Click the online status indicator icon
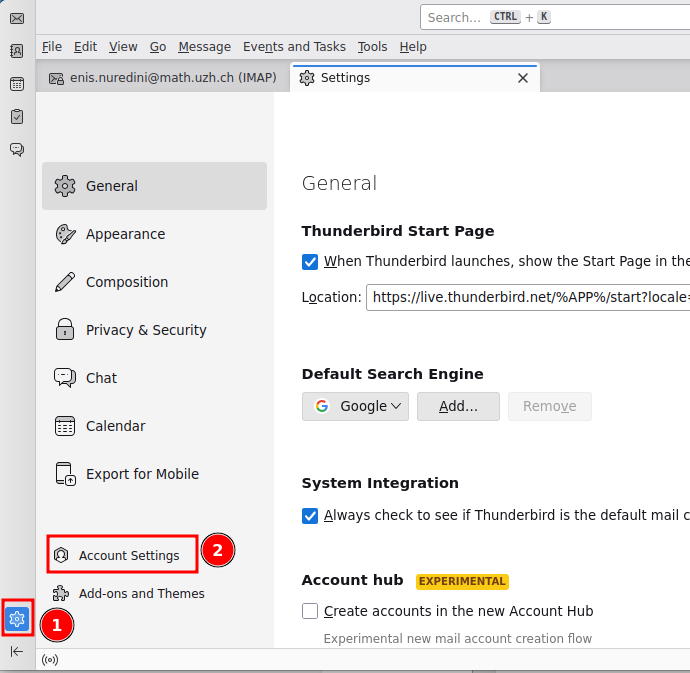This screenshot has height=673, width=690. (x=50, y=660)
